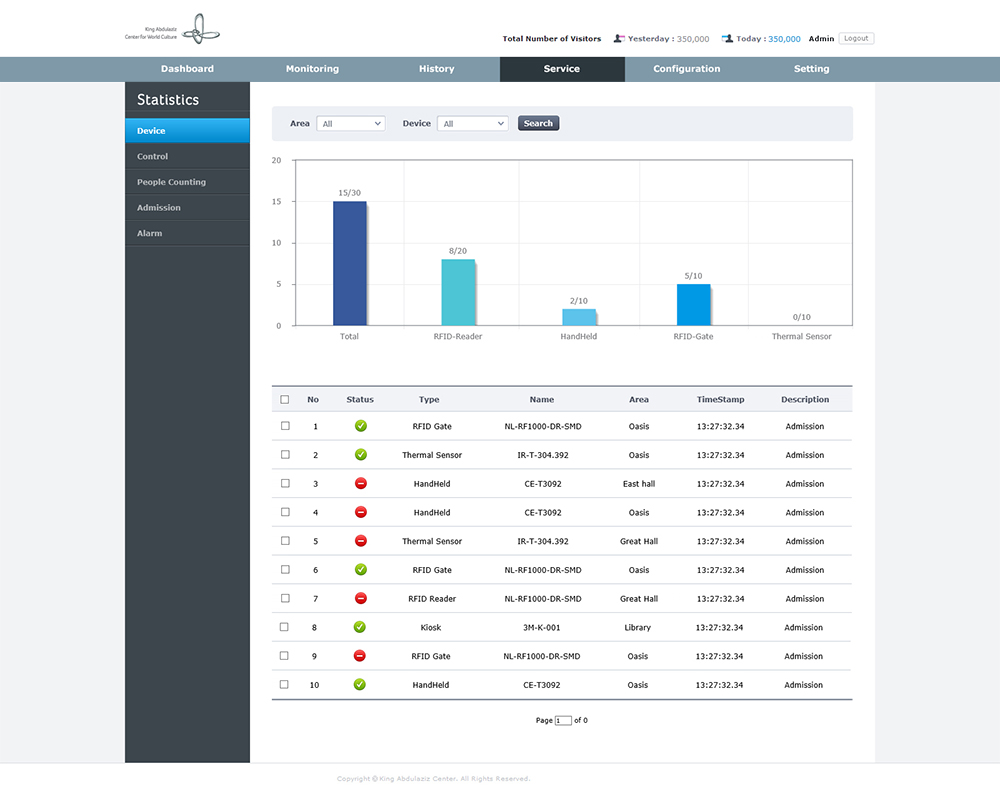This screenshot has width=1000, height=794.
Task: Open the Device filter dropdown
Action: point(473,124)
